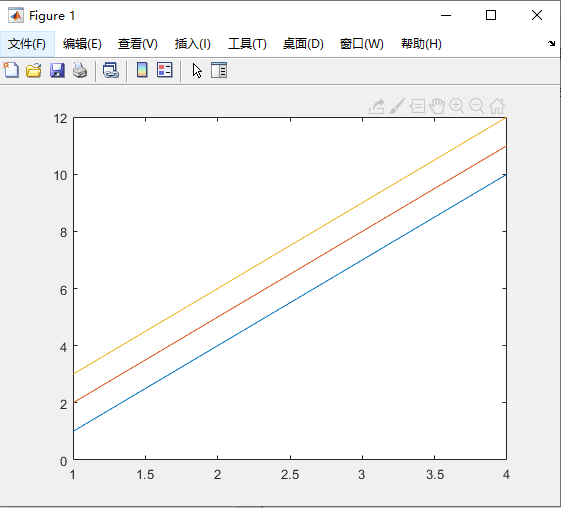Click the y-axis tick label 12
The width and height of the screenshot is (561, 508).
(x=60, y=118)
